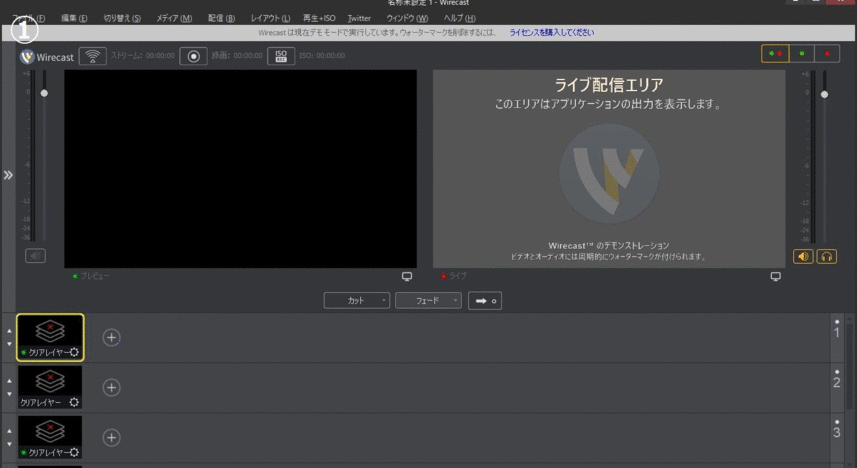The width and height of the screenshot is (857, 468).
Task: Open the 切り替え(S) menu
Action: pos(122,18)
